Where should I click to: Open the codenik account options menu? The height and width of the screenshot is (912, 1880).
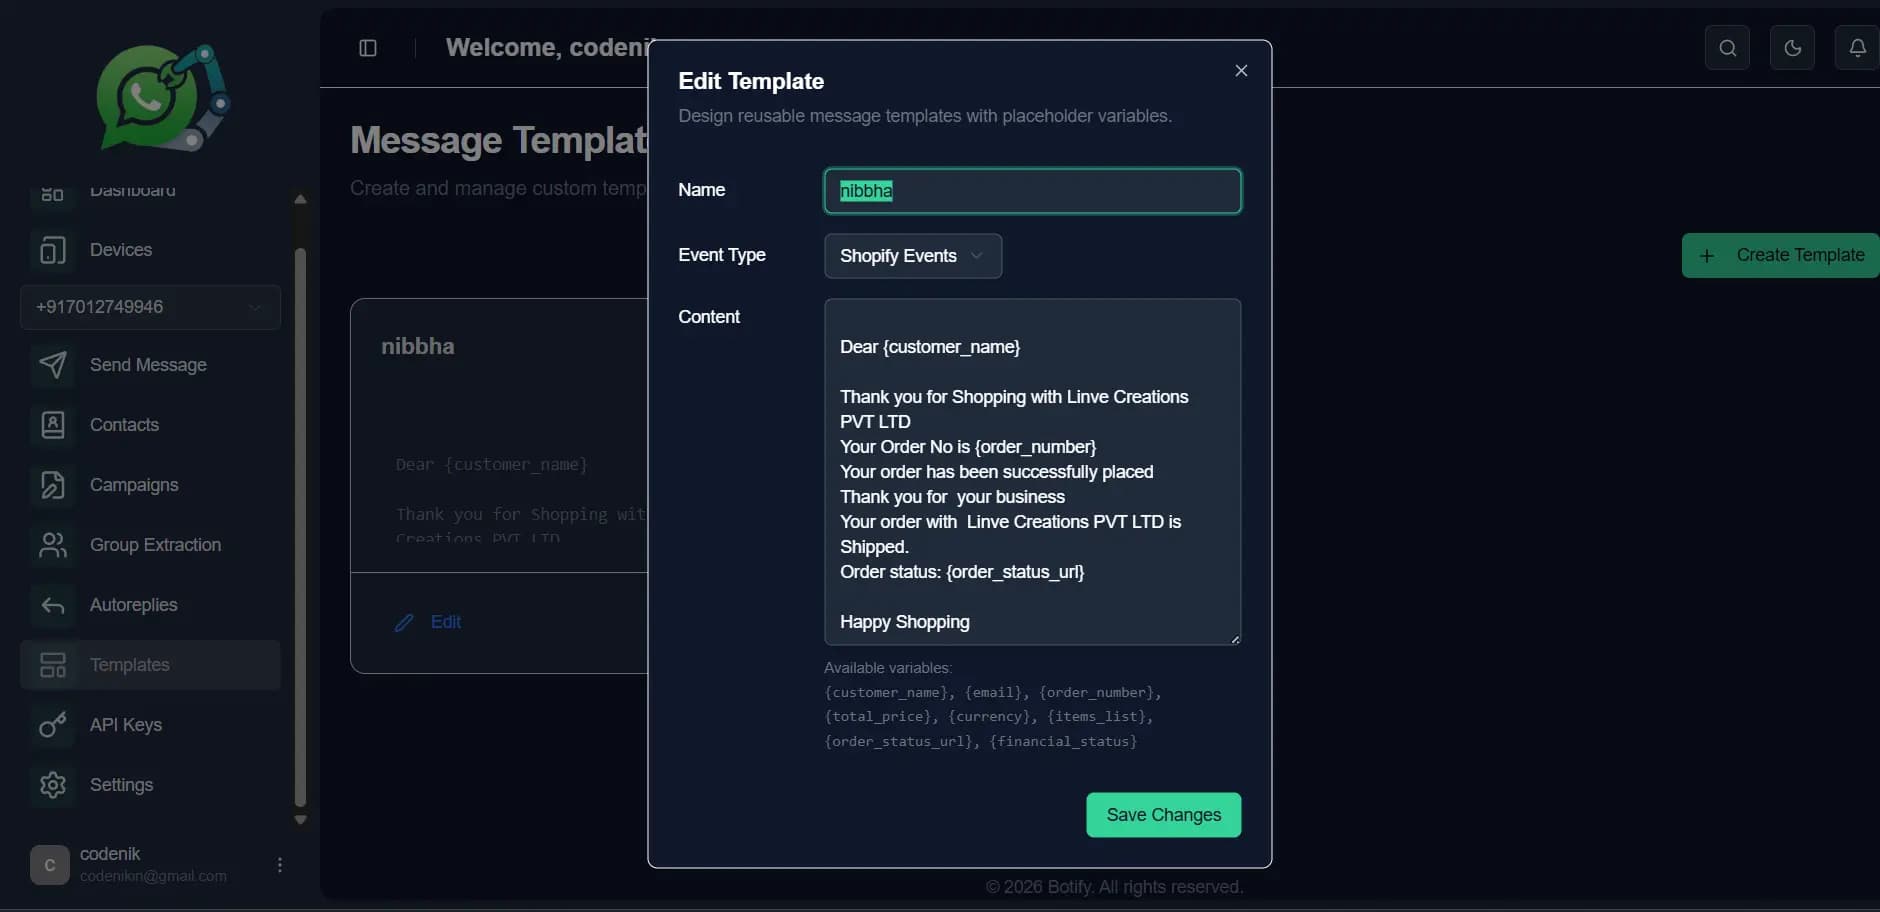click(280, 865)
